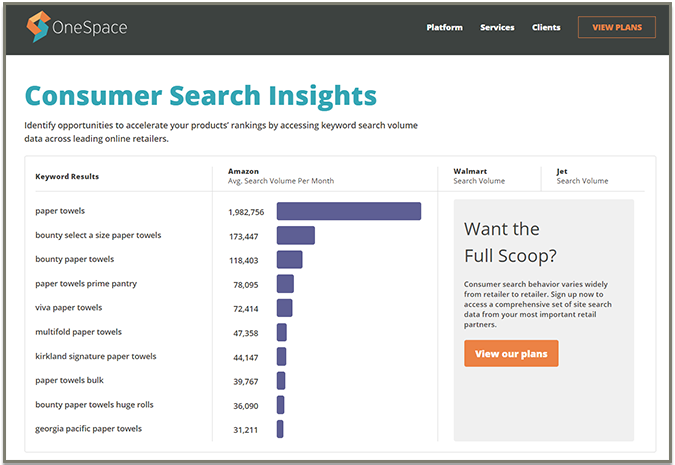Viewport: 675px width, 465px height.
Task: Select bounty select a size paper towels
Action: click(98, 235)
